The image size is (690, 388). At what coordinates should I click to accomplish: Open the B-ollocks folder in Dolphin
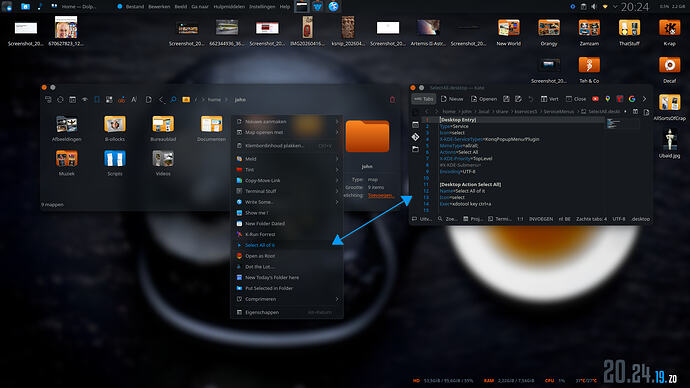click(115, 128)
